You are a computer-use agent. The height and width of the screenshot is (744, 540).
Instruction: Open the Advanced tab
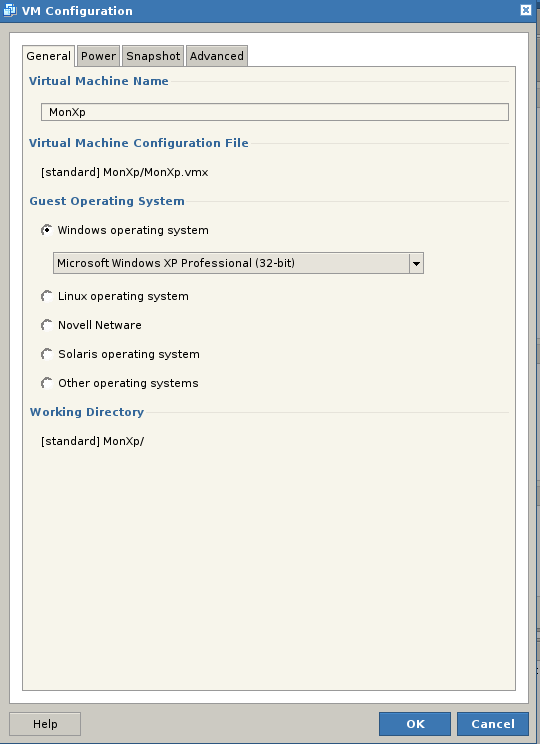click(217, 56)
